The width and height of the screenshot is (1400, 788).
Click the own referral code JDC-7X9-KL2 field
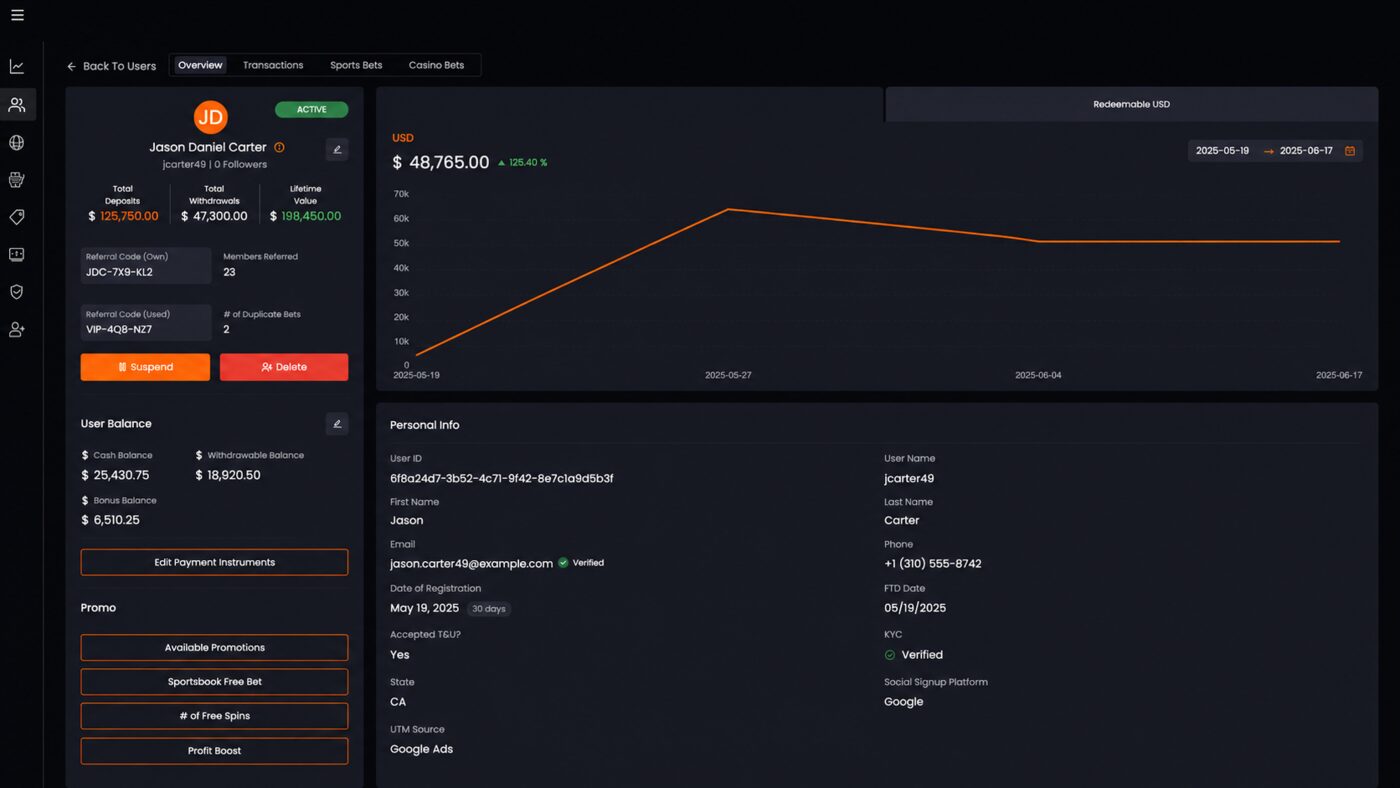(x=146, y=265)
